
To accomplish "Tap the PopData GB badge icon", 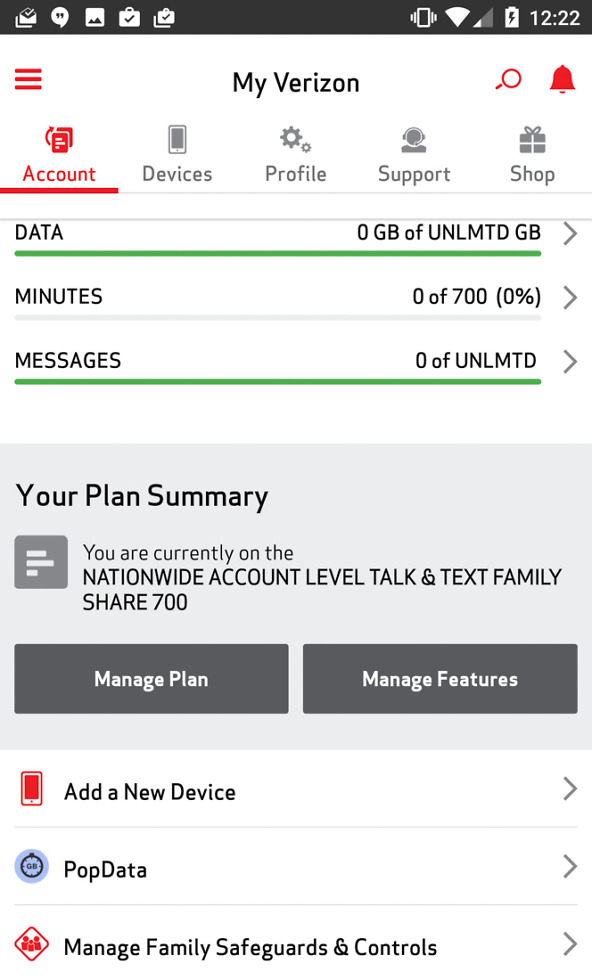I will pos(31,868).
